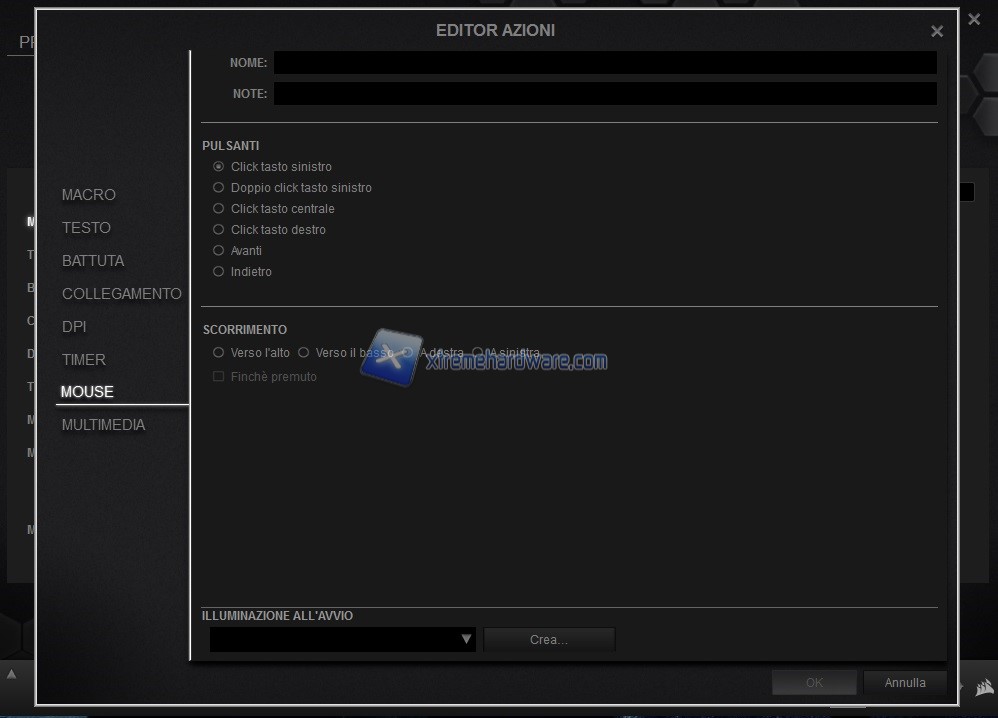Viewport: 998px width, 718px height.
Task: Select the BATTUTA section
Action: 93,261
